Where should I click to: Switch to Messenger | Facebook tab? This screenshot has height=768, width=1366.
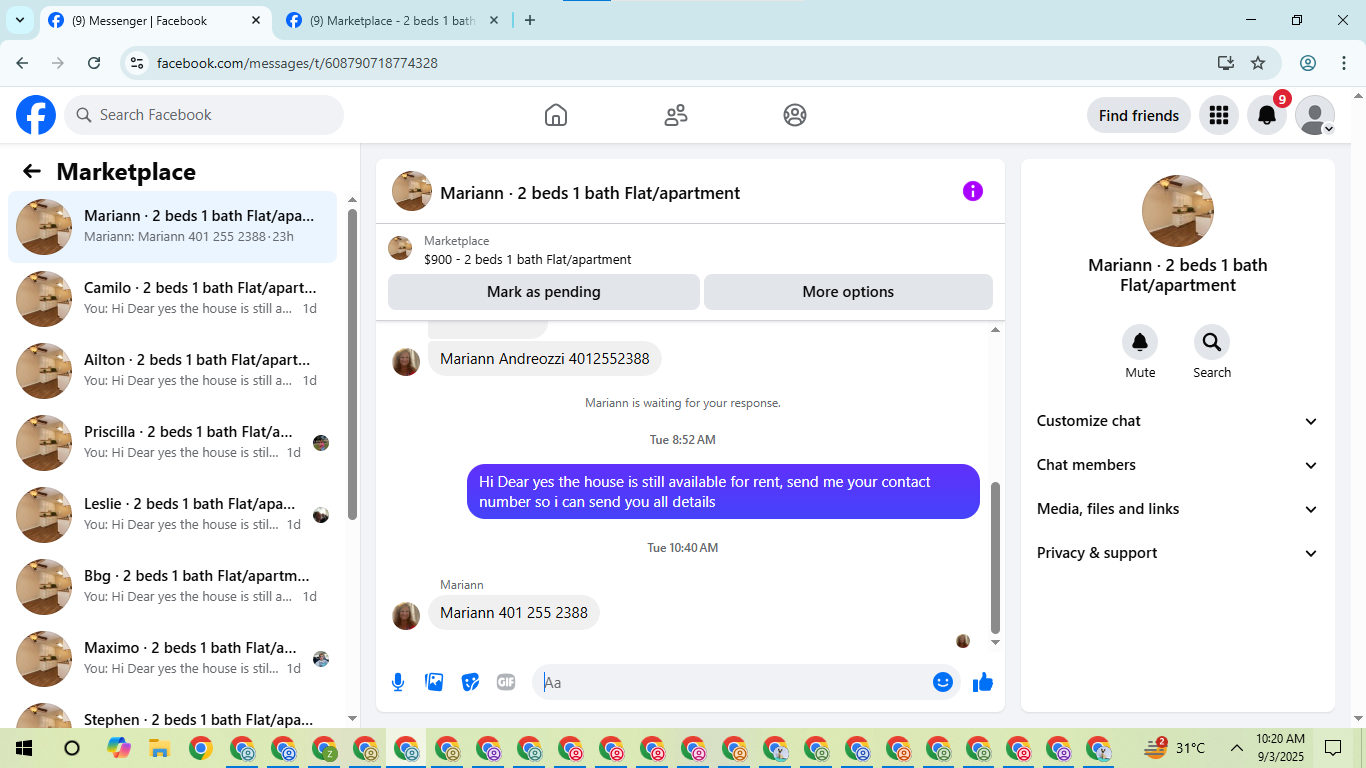click(156, 20)
